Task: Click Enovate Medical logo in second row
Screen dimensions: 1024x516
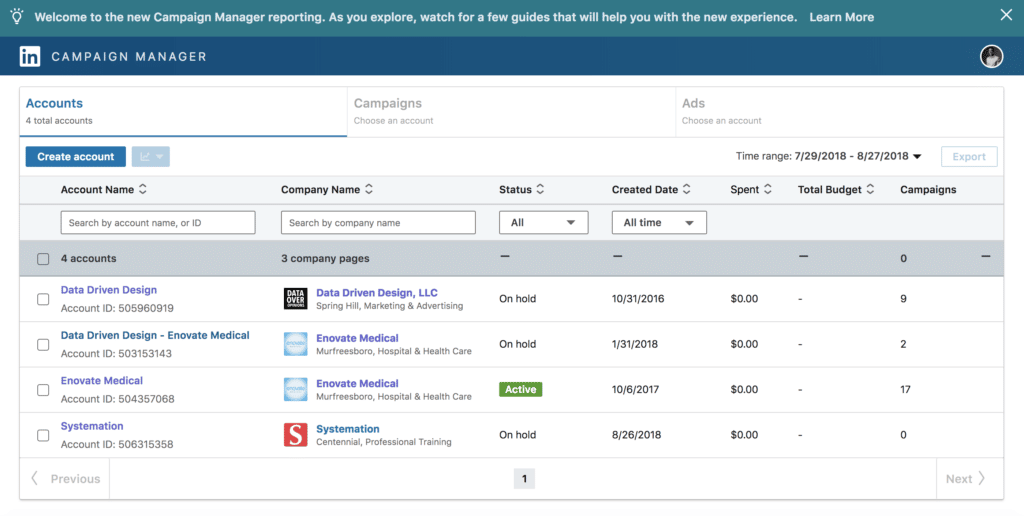Action: pyautogui.click(x=295, y=344)
